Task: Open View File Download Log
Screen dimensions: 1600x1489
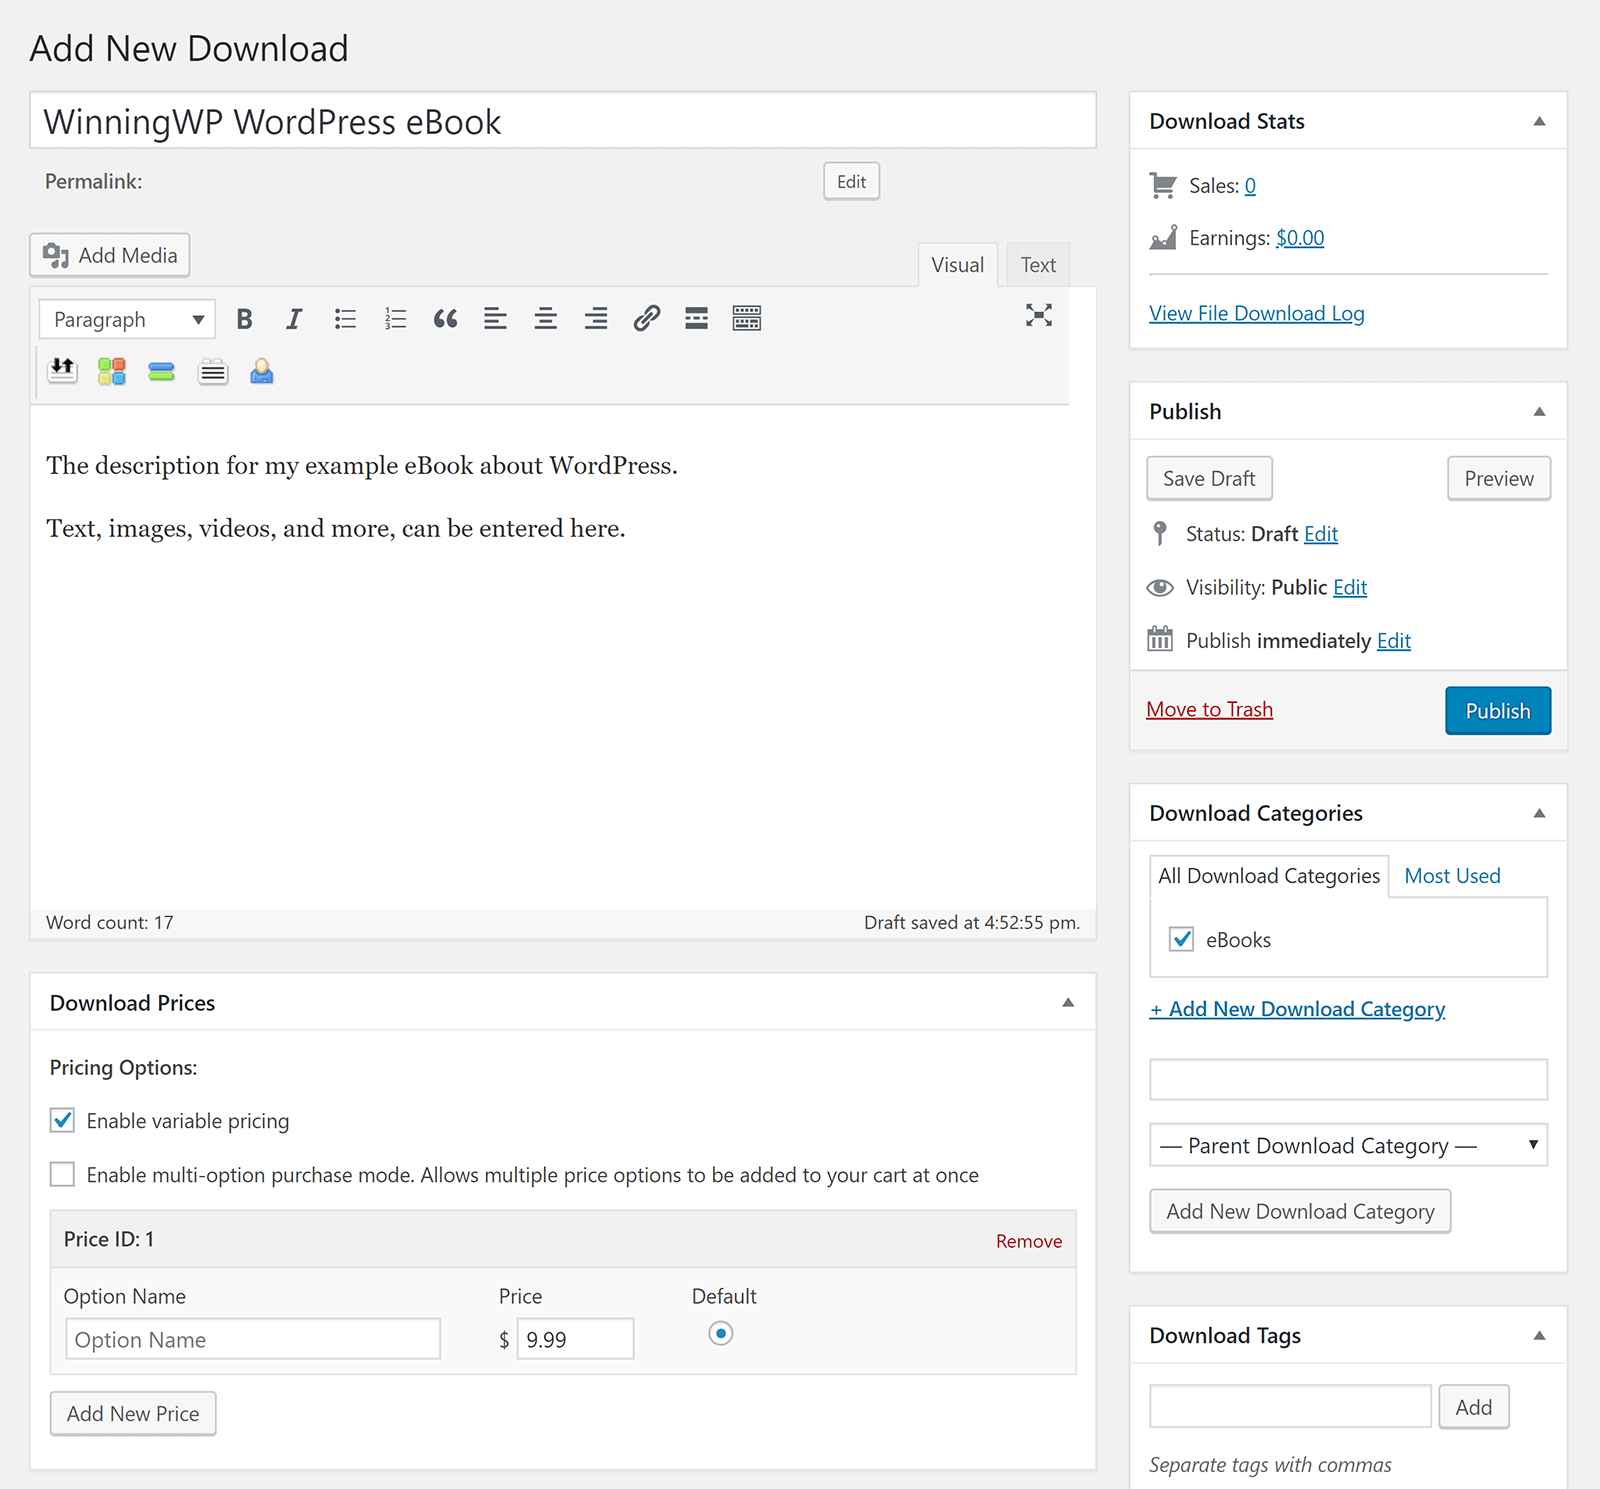Action: pyautogui.click(x=1256, y=313)
